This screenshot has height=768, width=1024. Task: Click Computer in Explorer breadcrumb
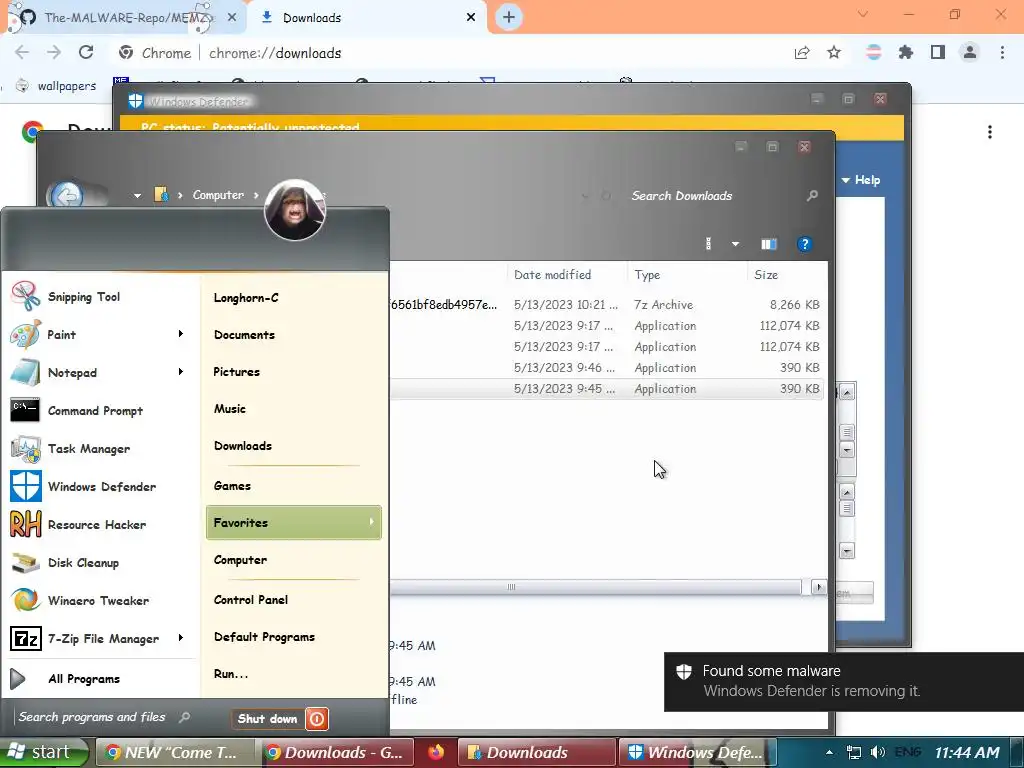pos(218,195)
